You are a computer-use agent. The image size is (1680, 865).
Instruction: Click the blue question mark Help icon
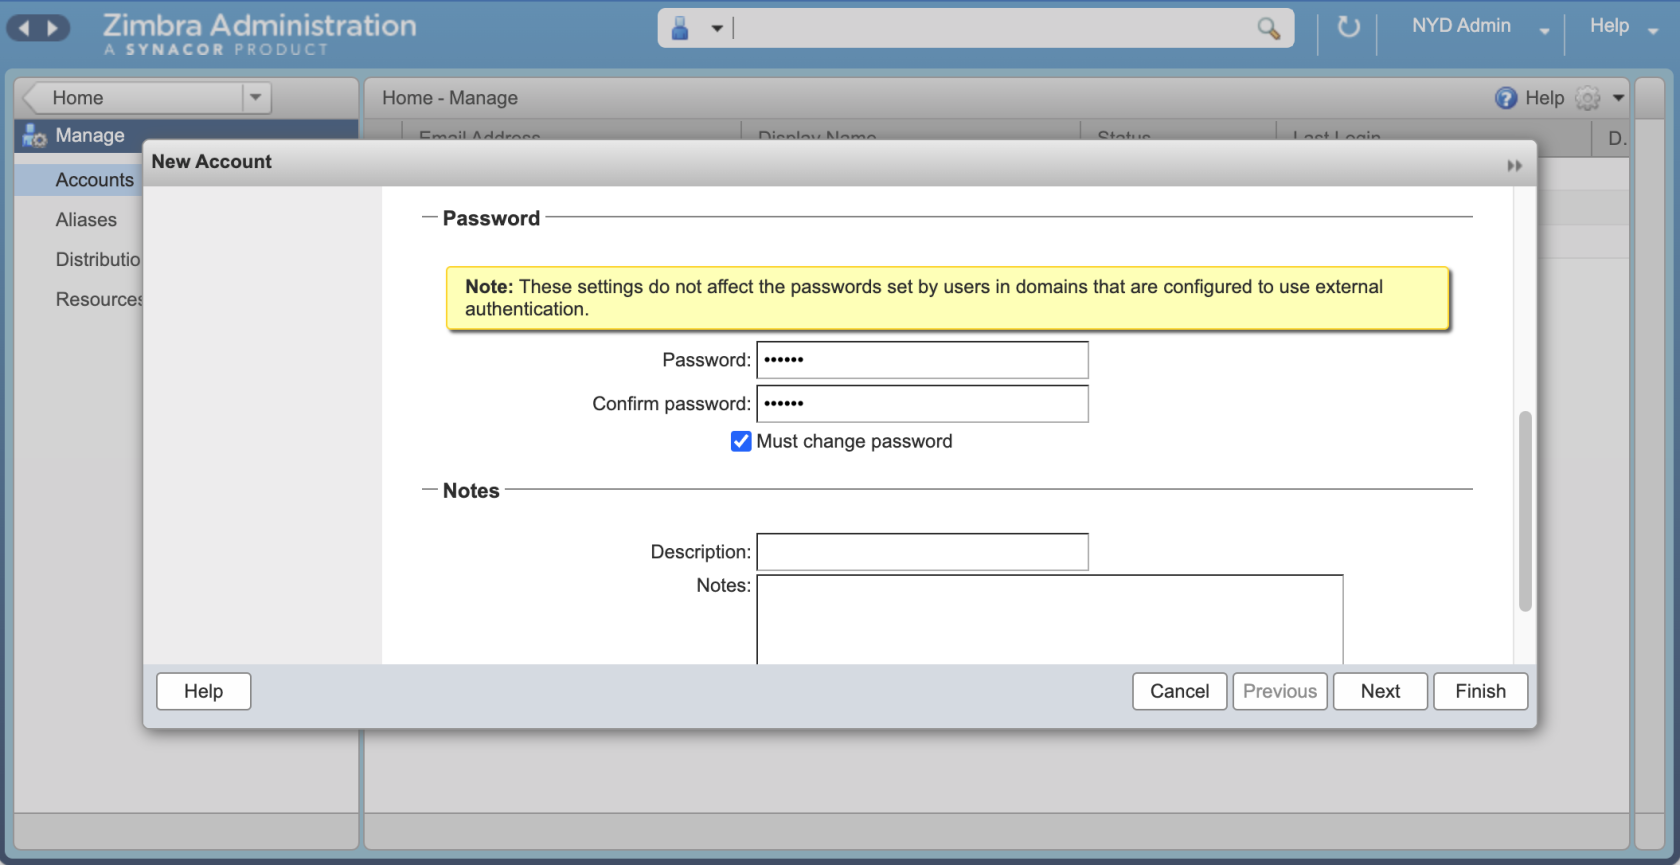point(1506,98)
